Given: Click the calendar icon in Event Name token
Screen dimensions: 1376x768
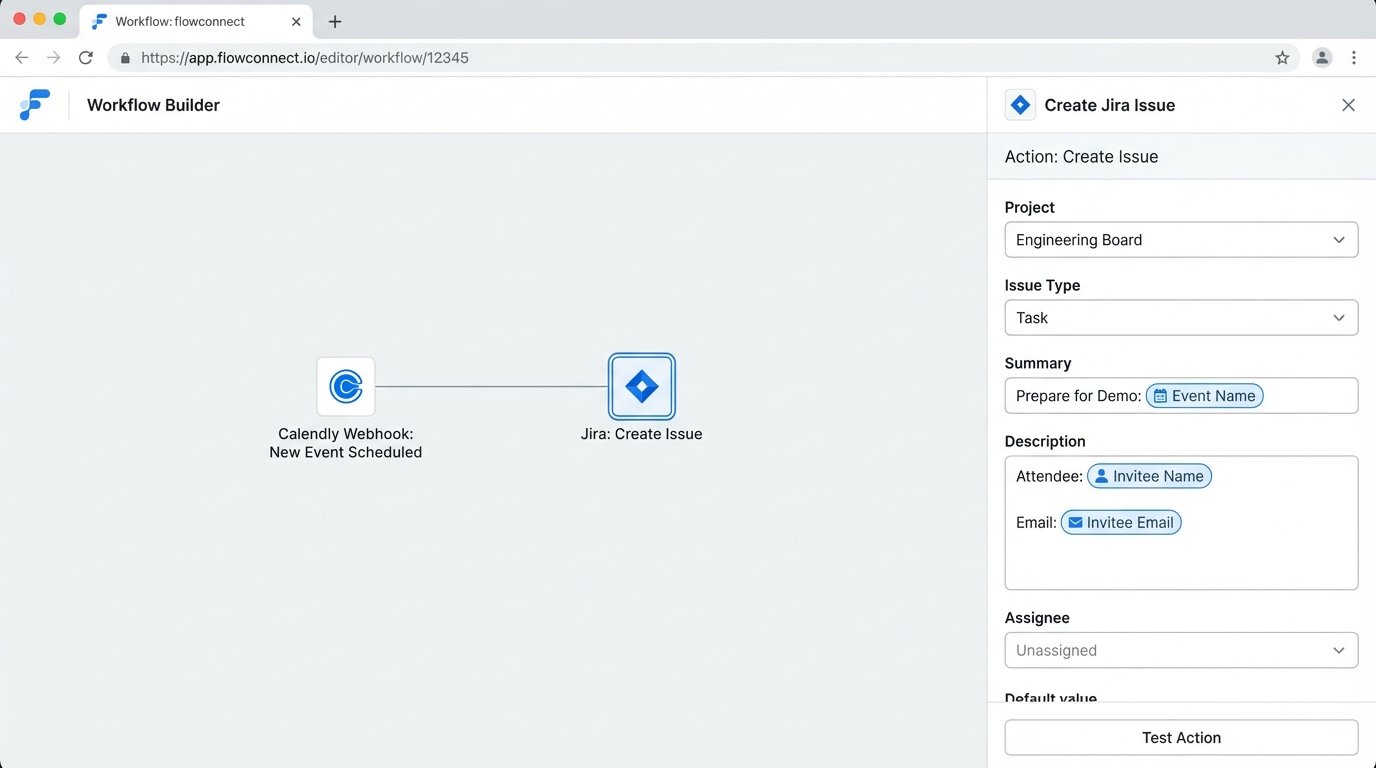Looking at the screenshot, I should pos(1165,395).
